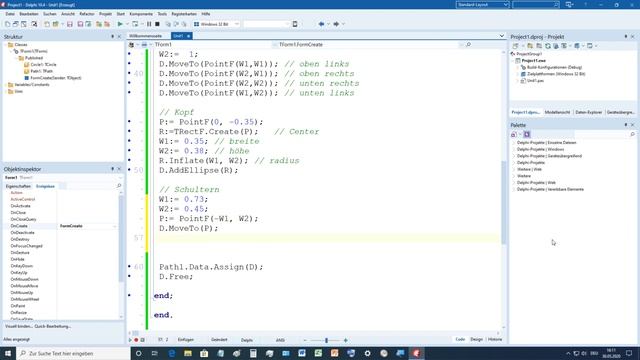640x360 pixels.
Task: Search the Palette with magnifier icon
Action: point(633,134)
